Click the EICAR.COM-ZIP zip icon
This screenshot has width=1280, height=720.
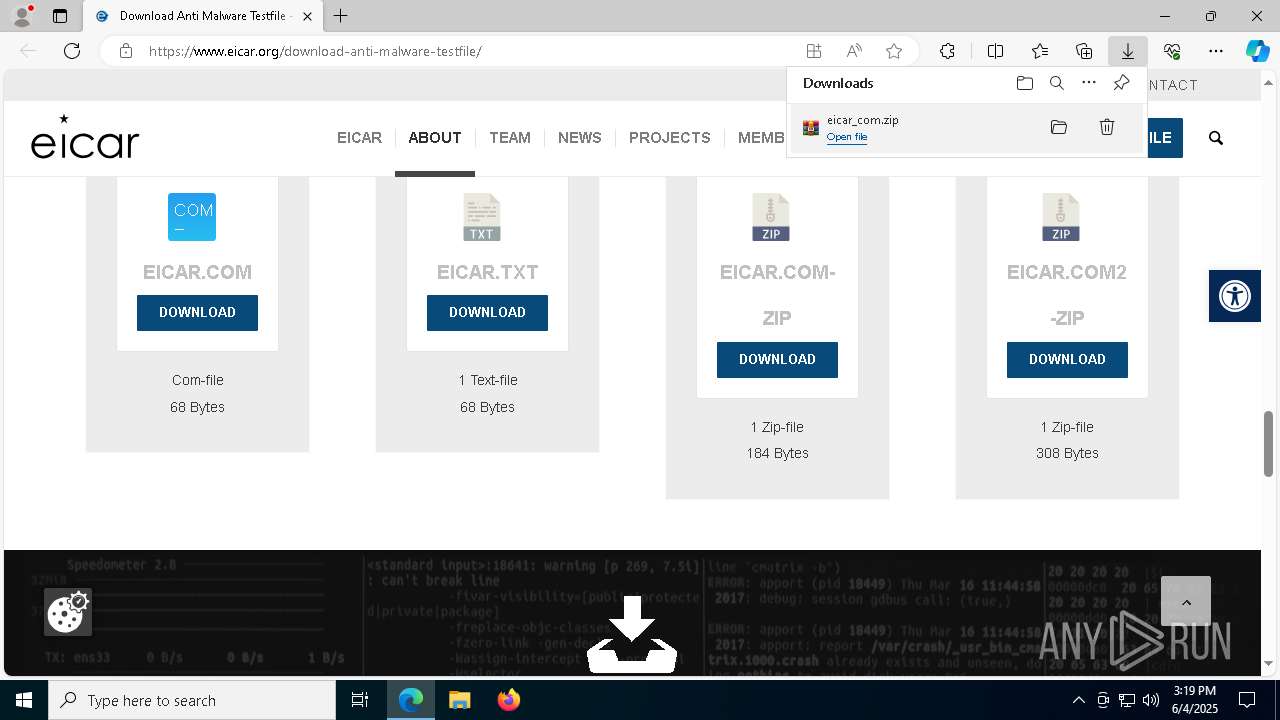[771, 218]
